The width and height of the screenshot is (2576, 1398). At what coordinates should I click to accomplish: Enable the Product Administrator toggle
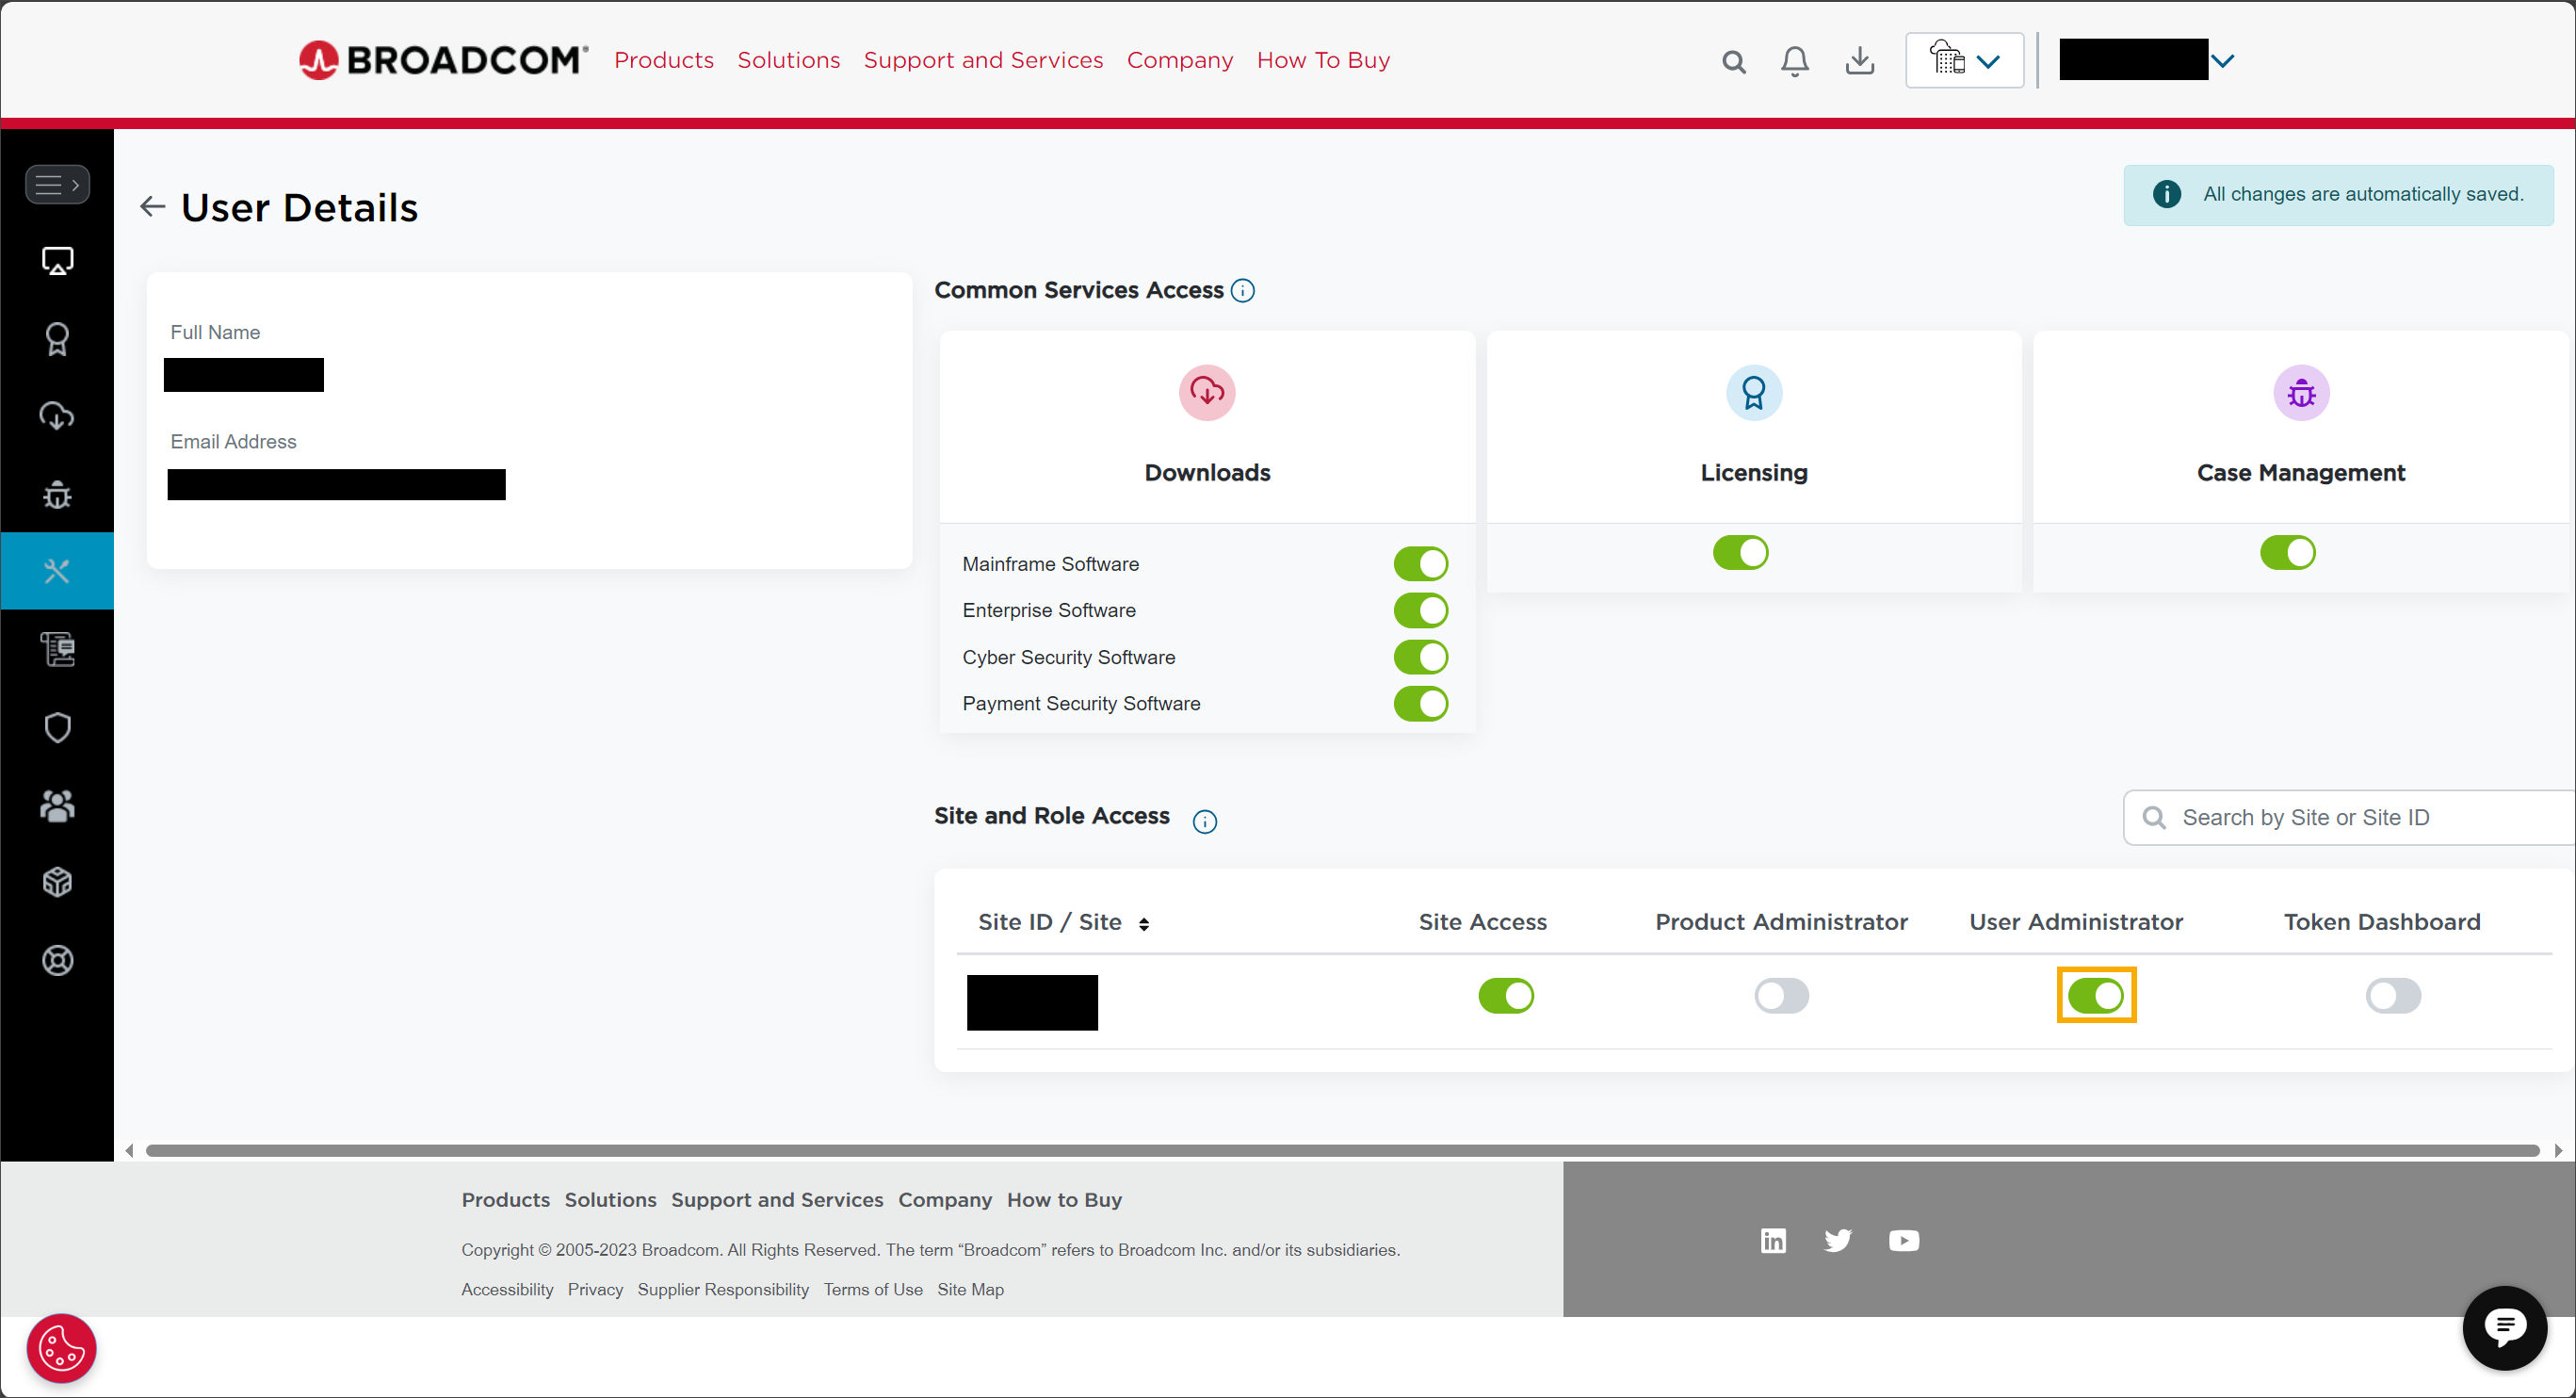pos(1781,995)
